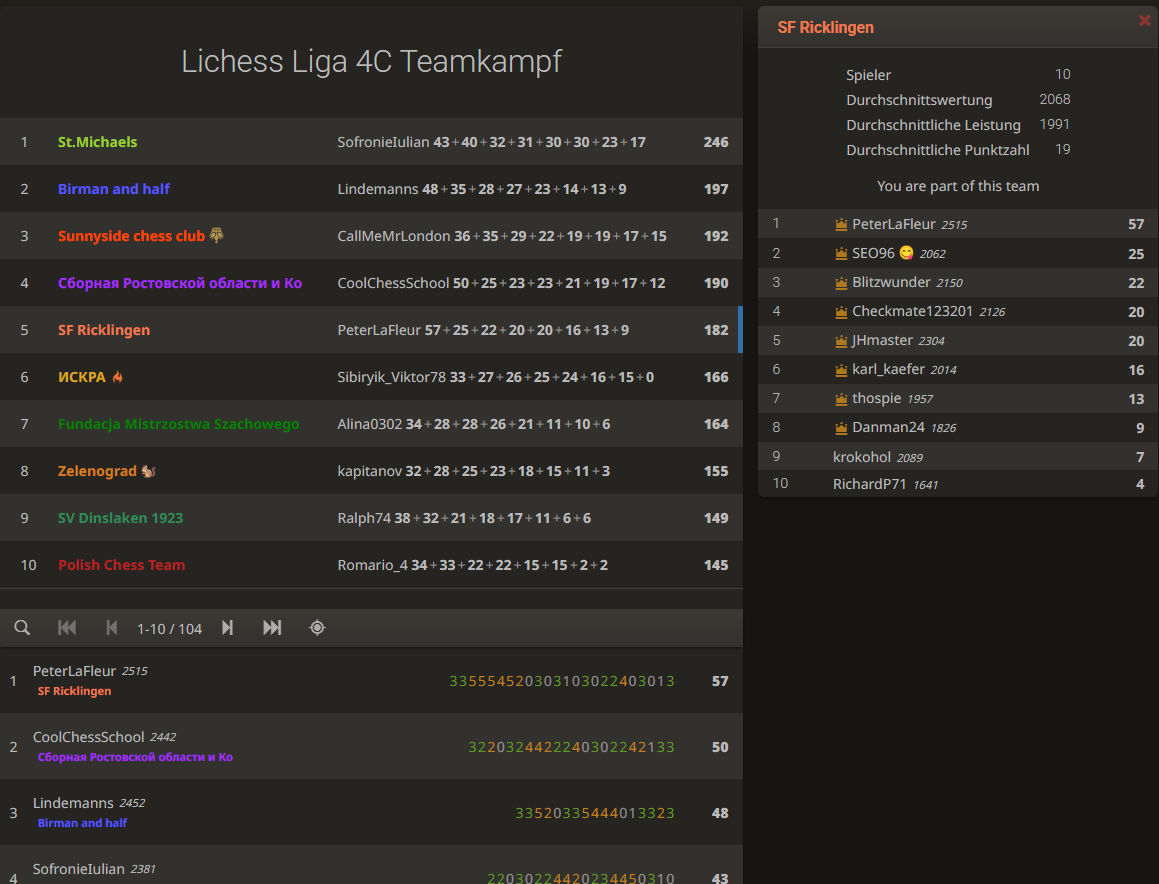Click the crown icon beside SEO96
1159x884 pixels.
(839, 253)
